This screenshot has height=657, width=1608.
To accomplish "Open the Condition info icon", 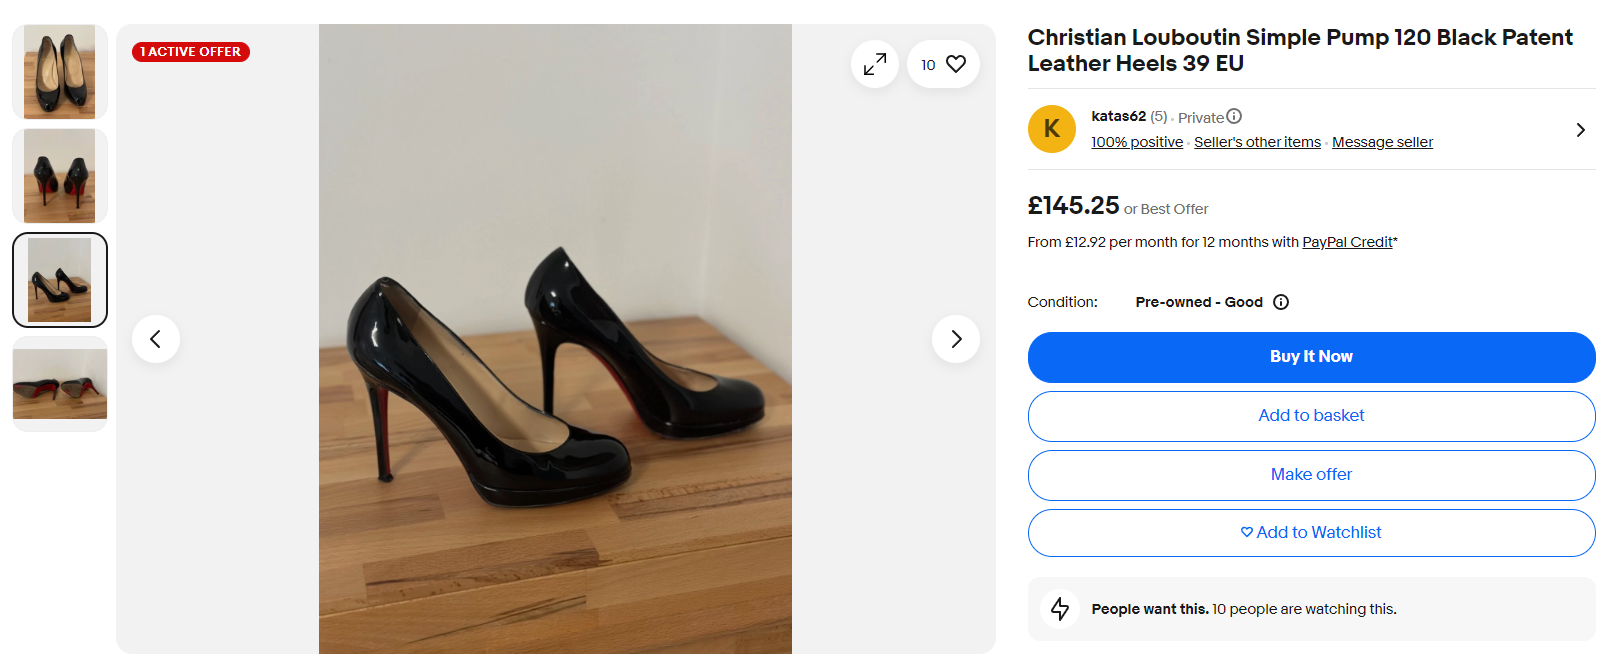I will (1281, 302).
